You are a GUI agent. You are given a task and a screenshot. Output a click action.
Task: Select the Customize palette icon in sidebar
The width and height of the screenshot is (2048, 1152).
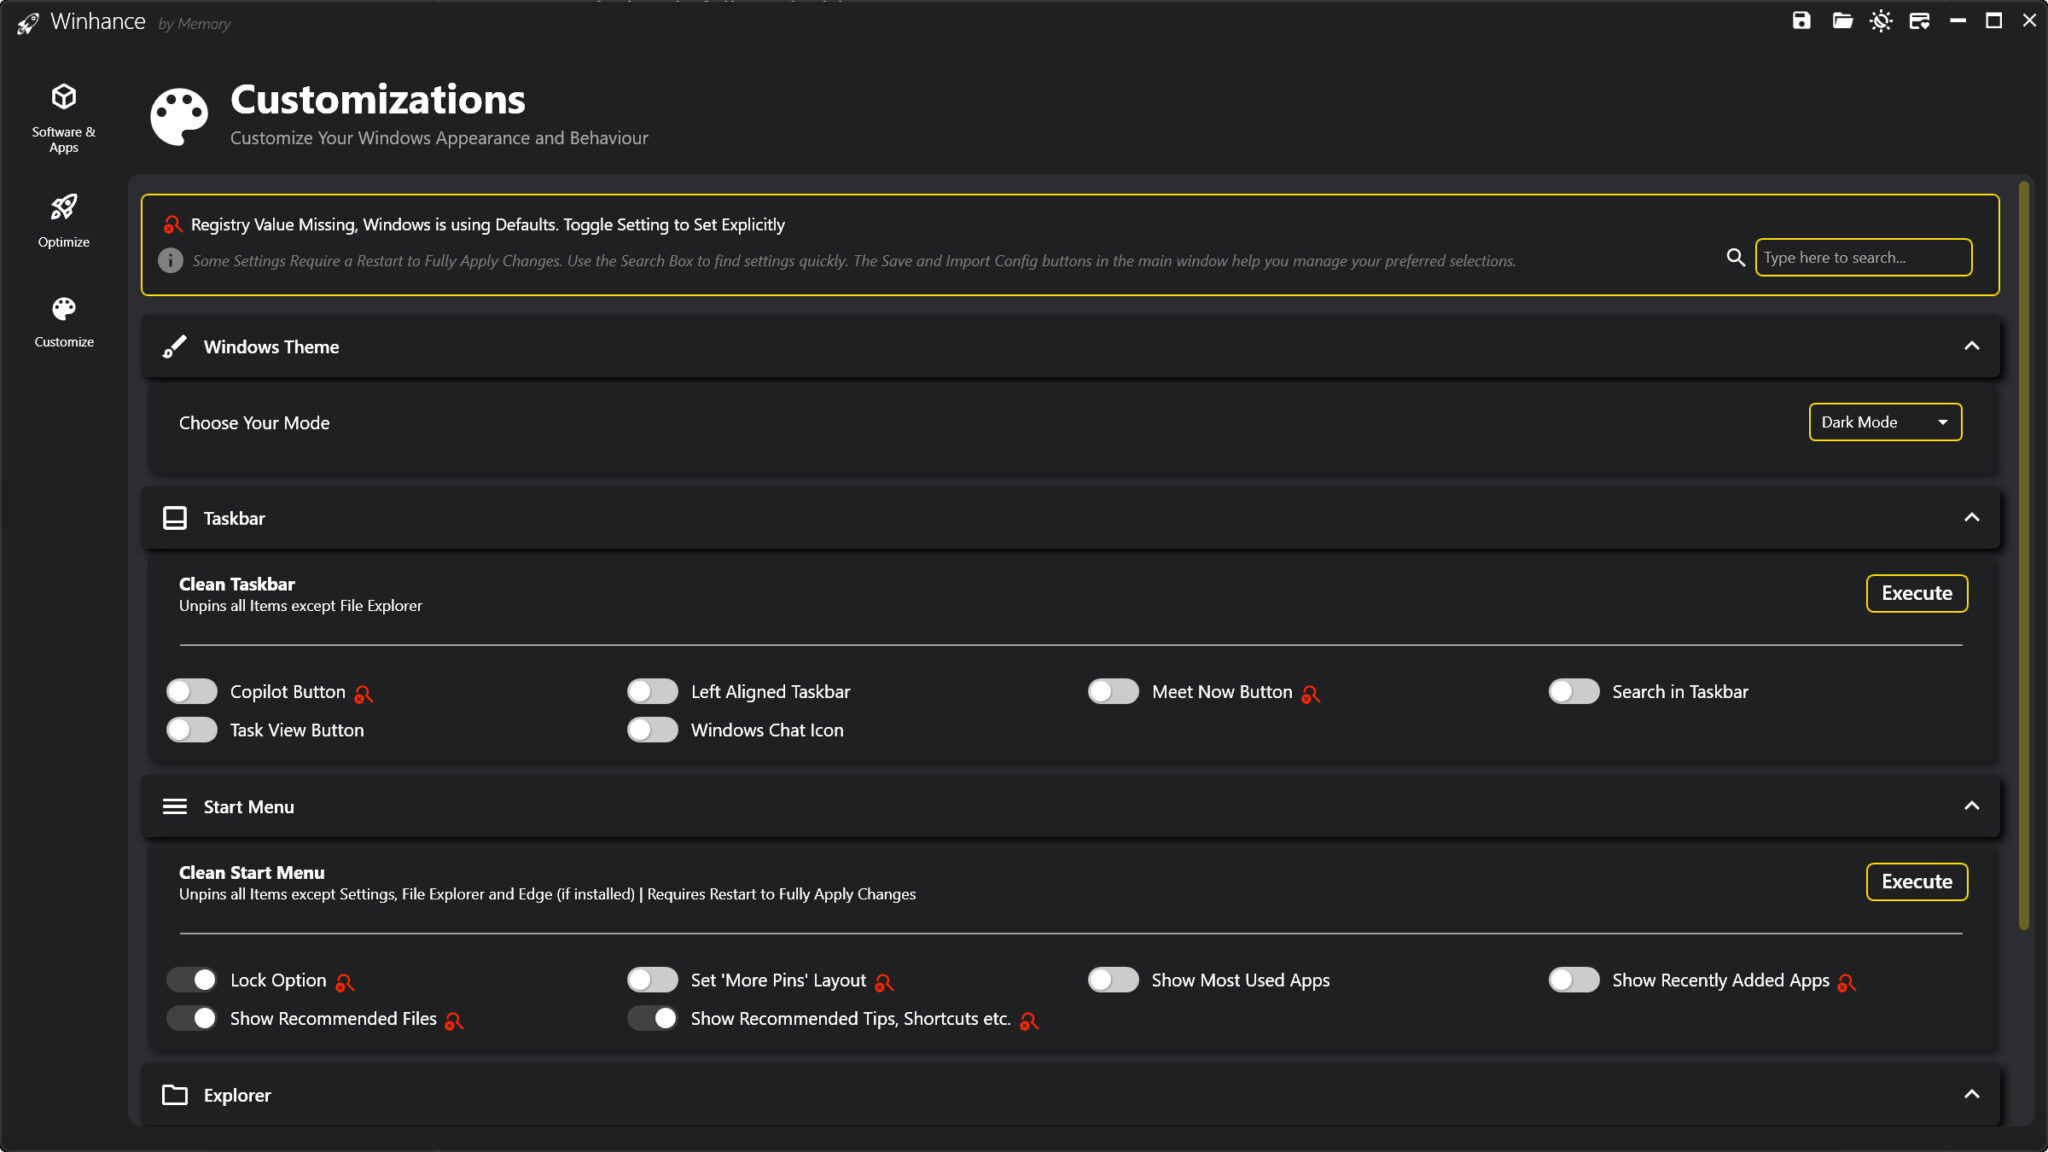pyautogui.click(x=63, y=308)
